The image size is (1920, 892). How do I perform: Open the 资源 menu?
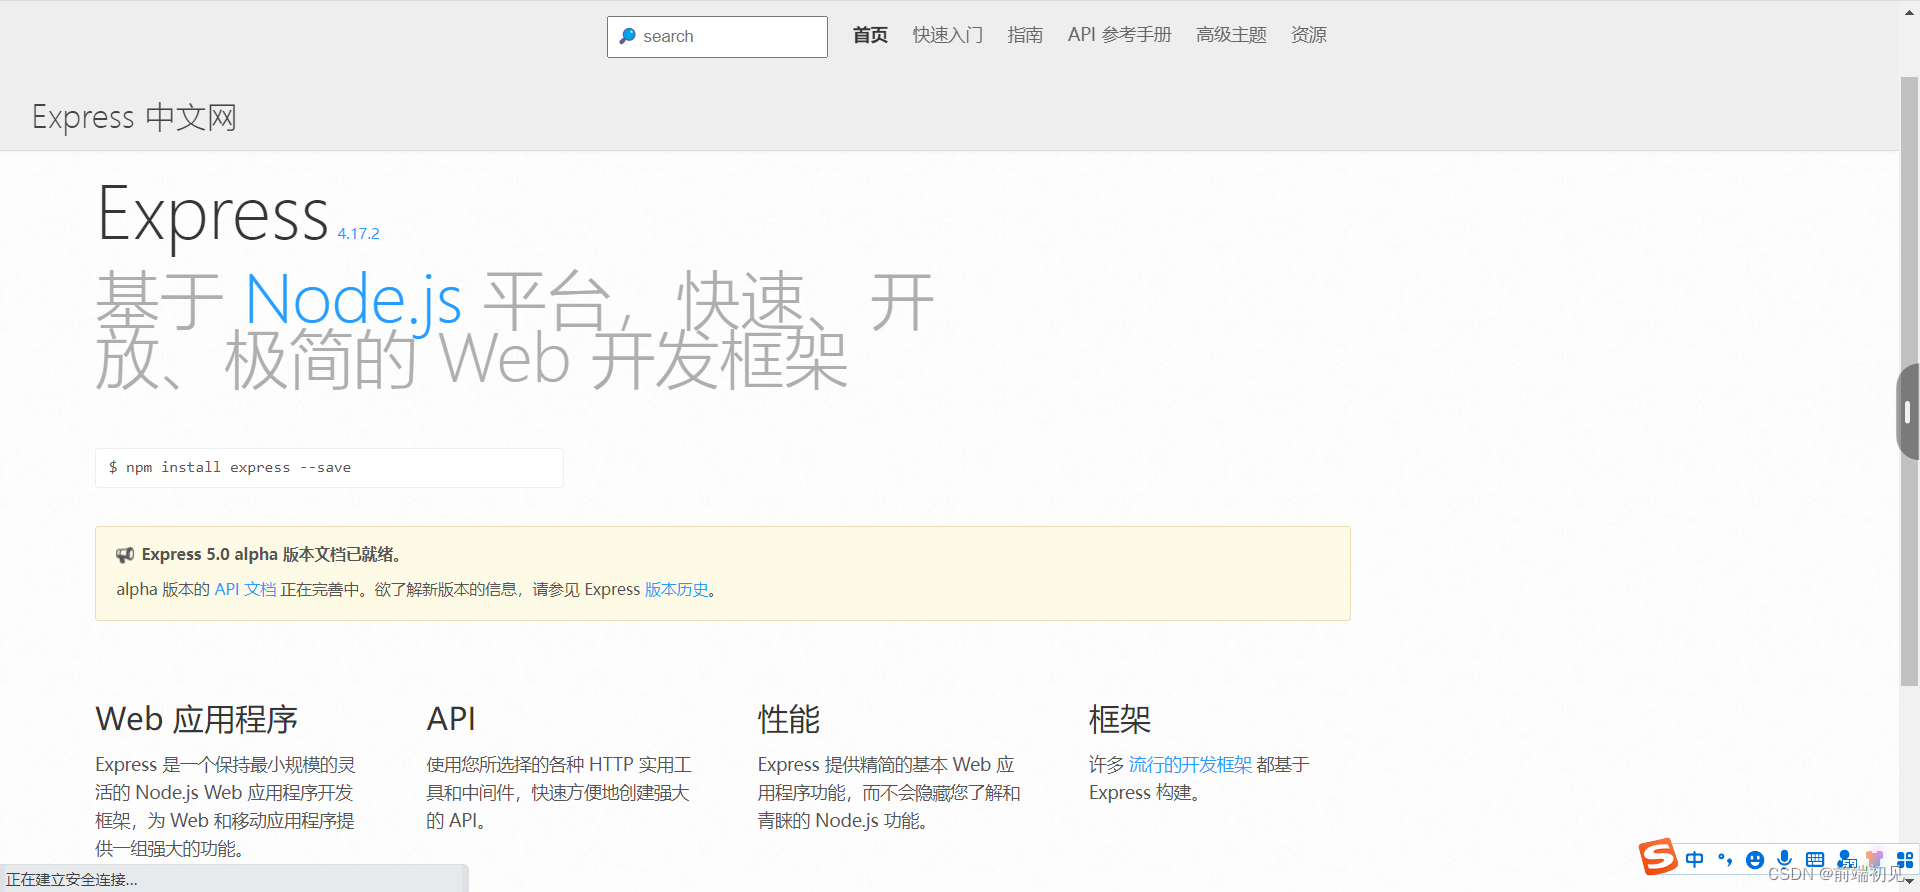(x=1308, y=35)
